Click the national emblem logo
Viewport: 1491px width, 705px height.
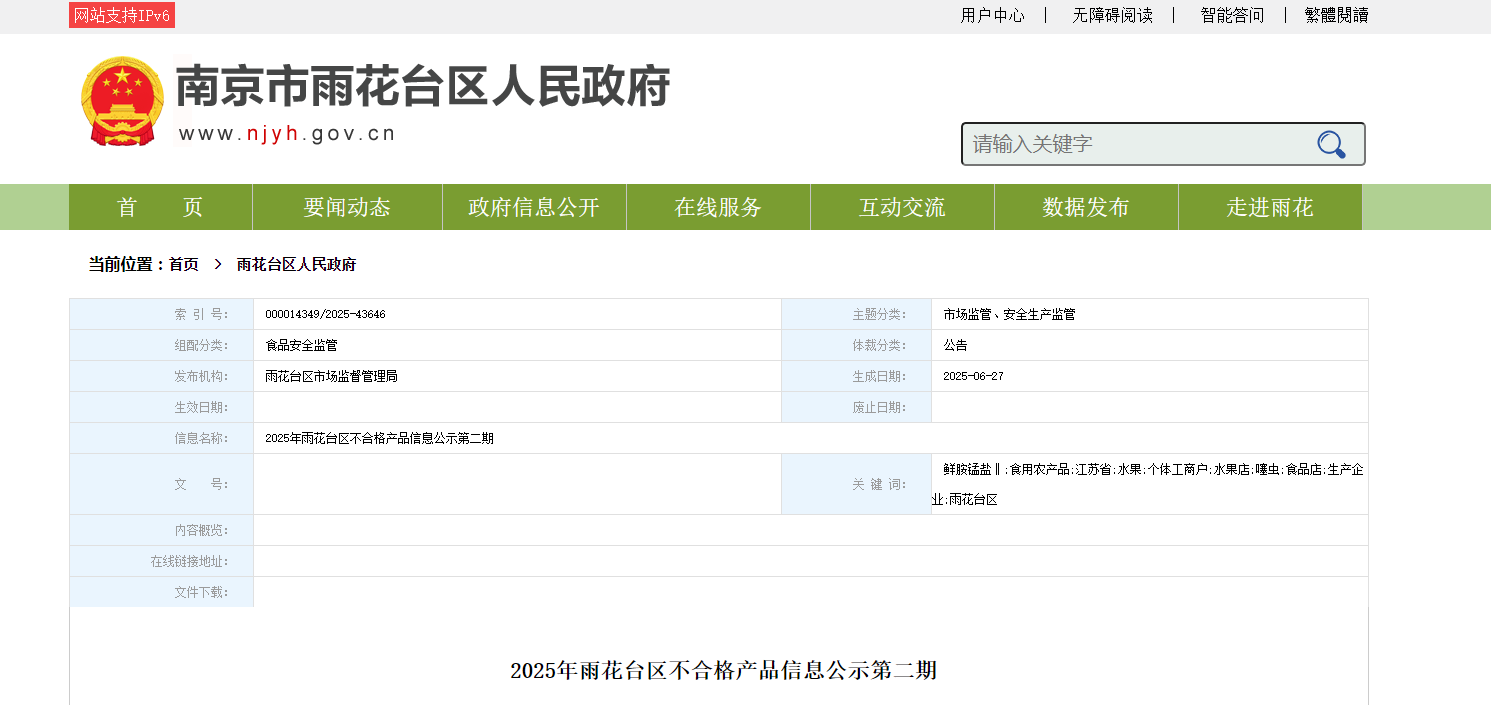[x=122, y=102]
